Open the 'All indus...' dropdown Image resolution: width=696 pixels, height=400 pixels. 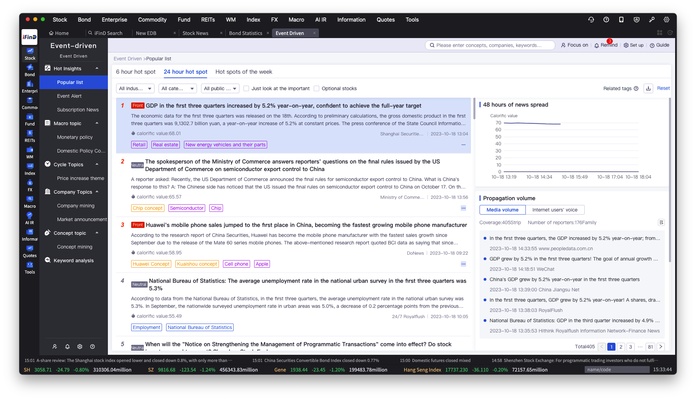pos(135,88)
